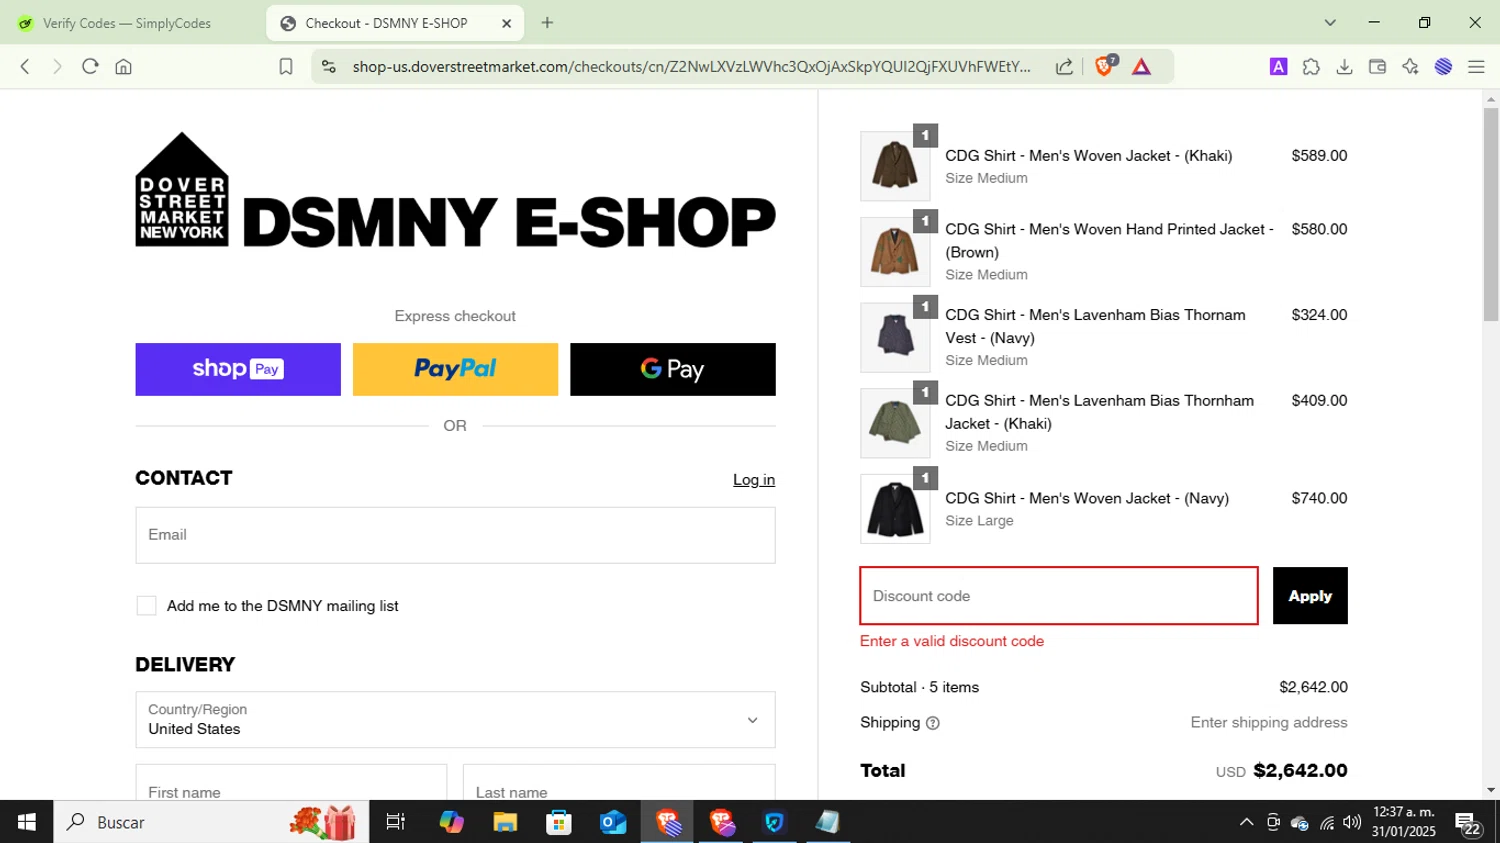Open the clock showing 12:37 a. m.
The width and height of the screenshot is (1500, 843).
(x=1403, y=822)
